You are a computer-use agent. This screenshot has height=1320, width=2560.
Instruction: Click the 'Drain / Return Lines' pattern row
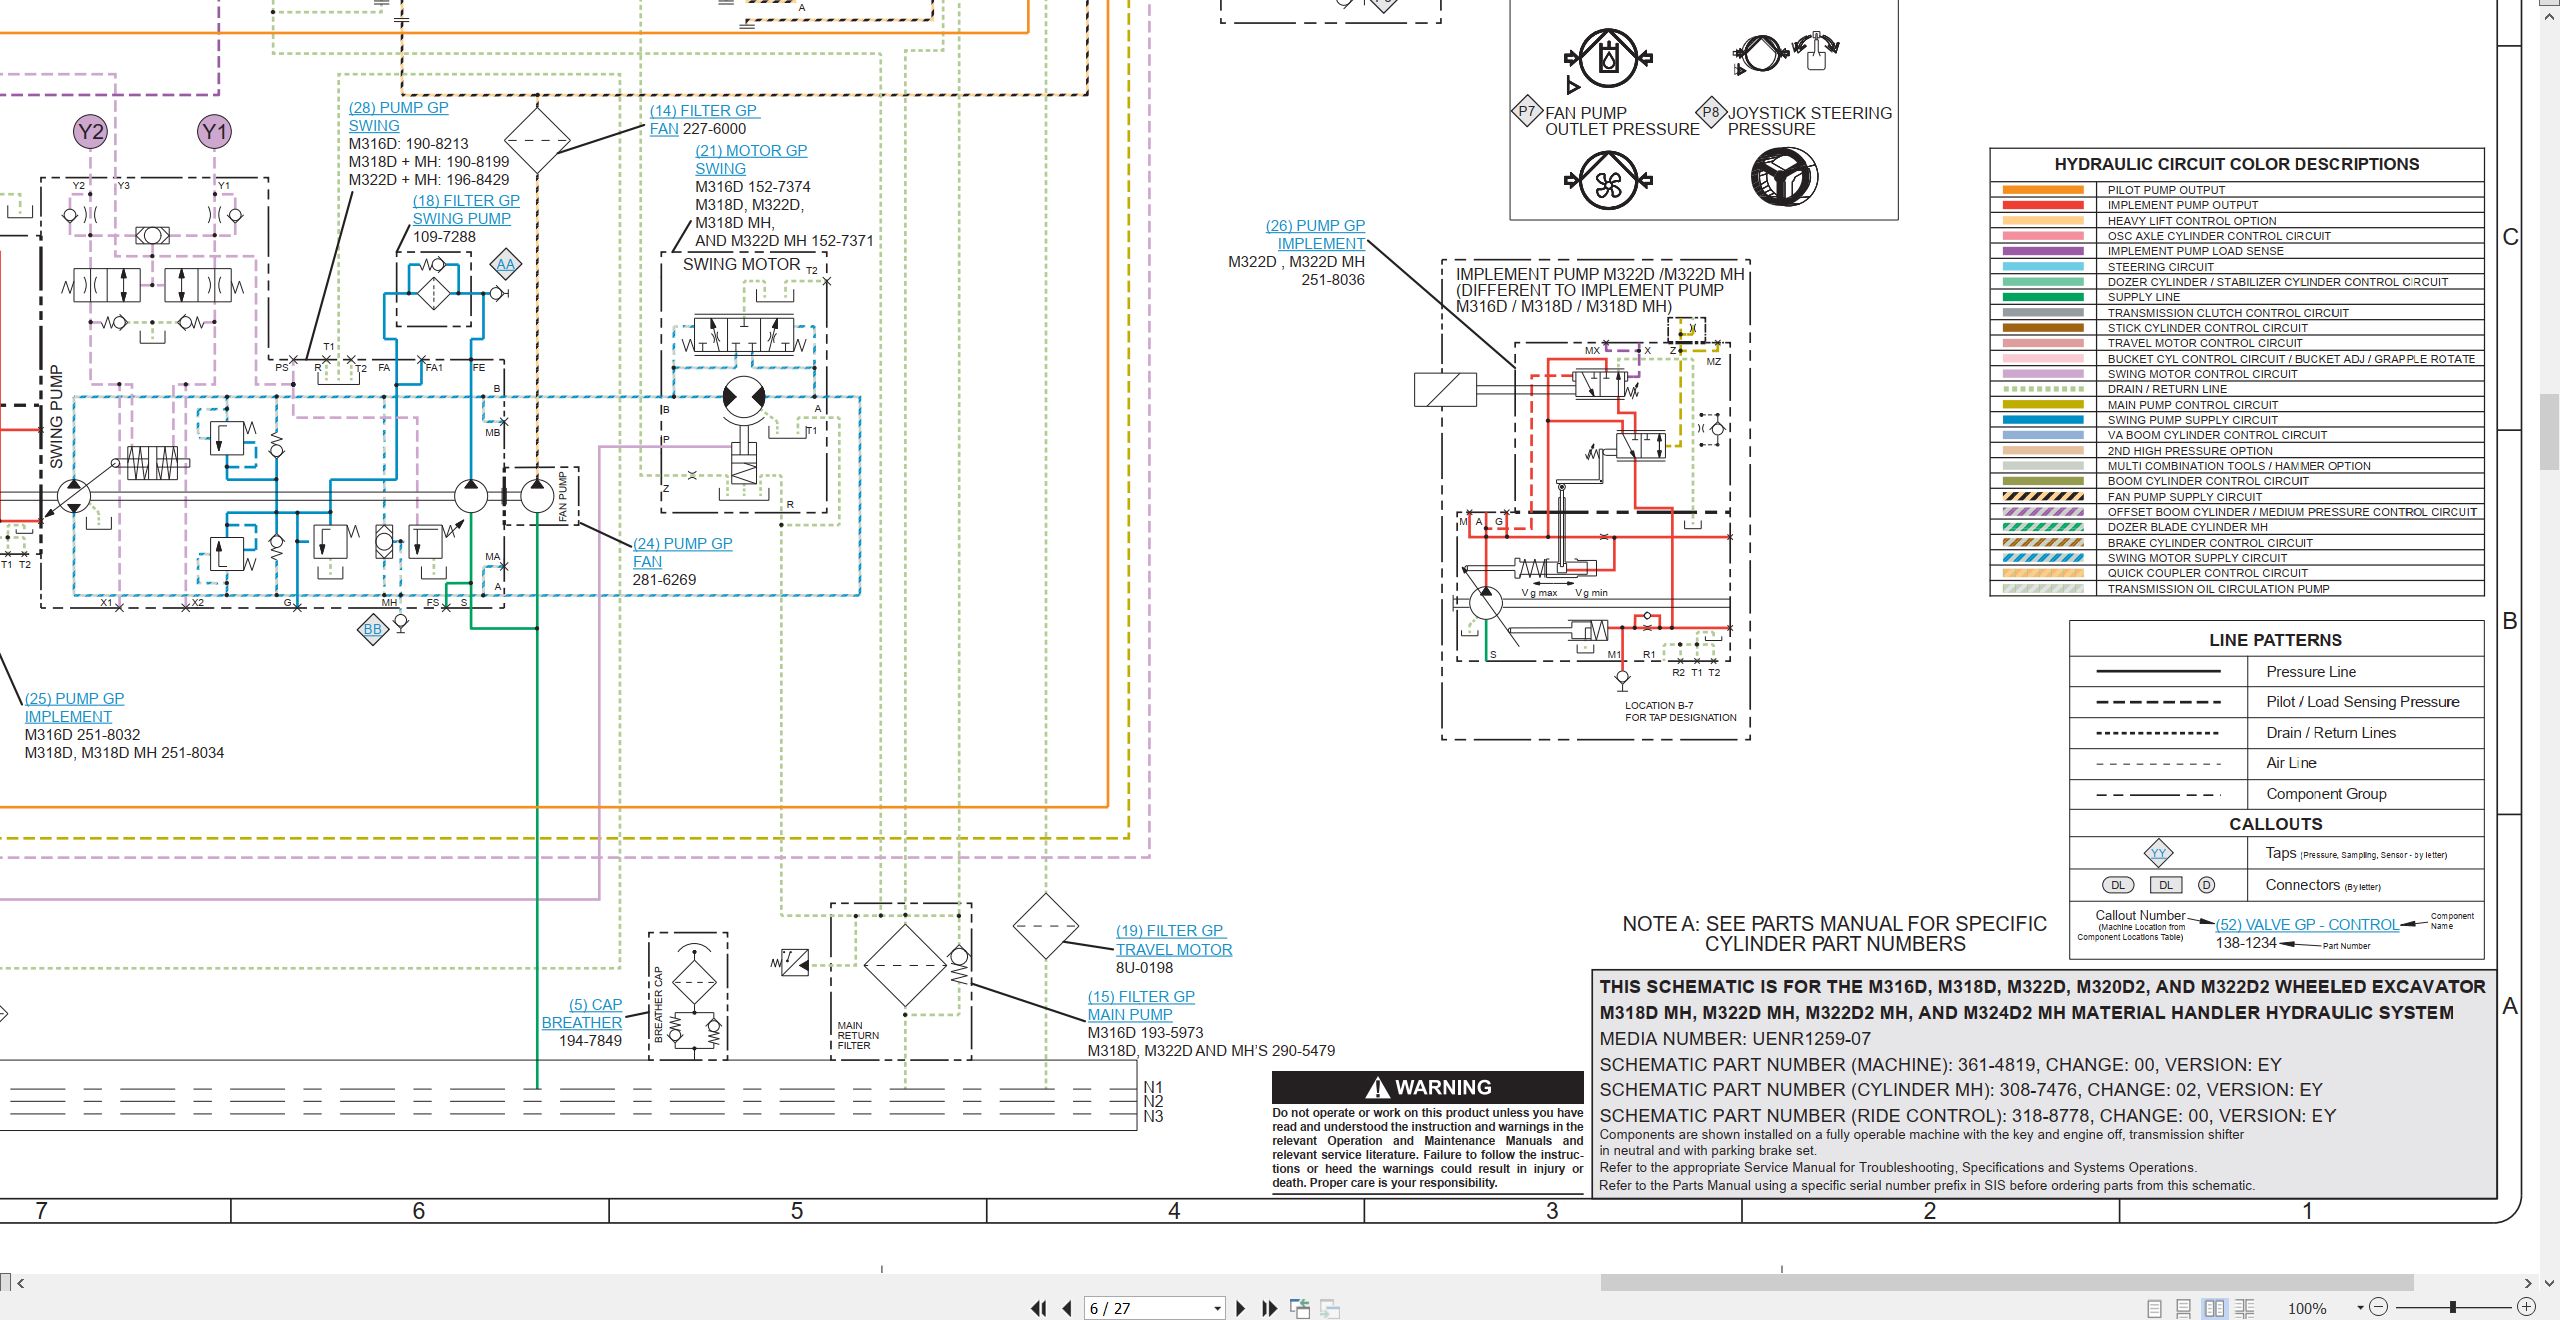(2276, 733)
